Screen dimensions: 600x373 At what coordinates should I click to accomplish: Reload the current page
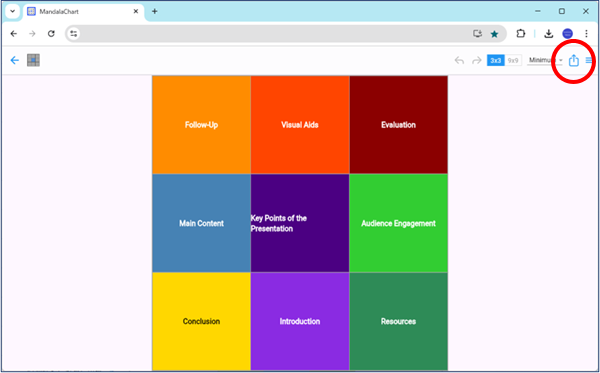click(x=51, y=34)
